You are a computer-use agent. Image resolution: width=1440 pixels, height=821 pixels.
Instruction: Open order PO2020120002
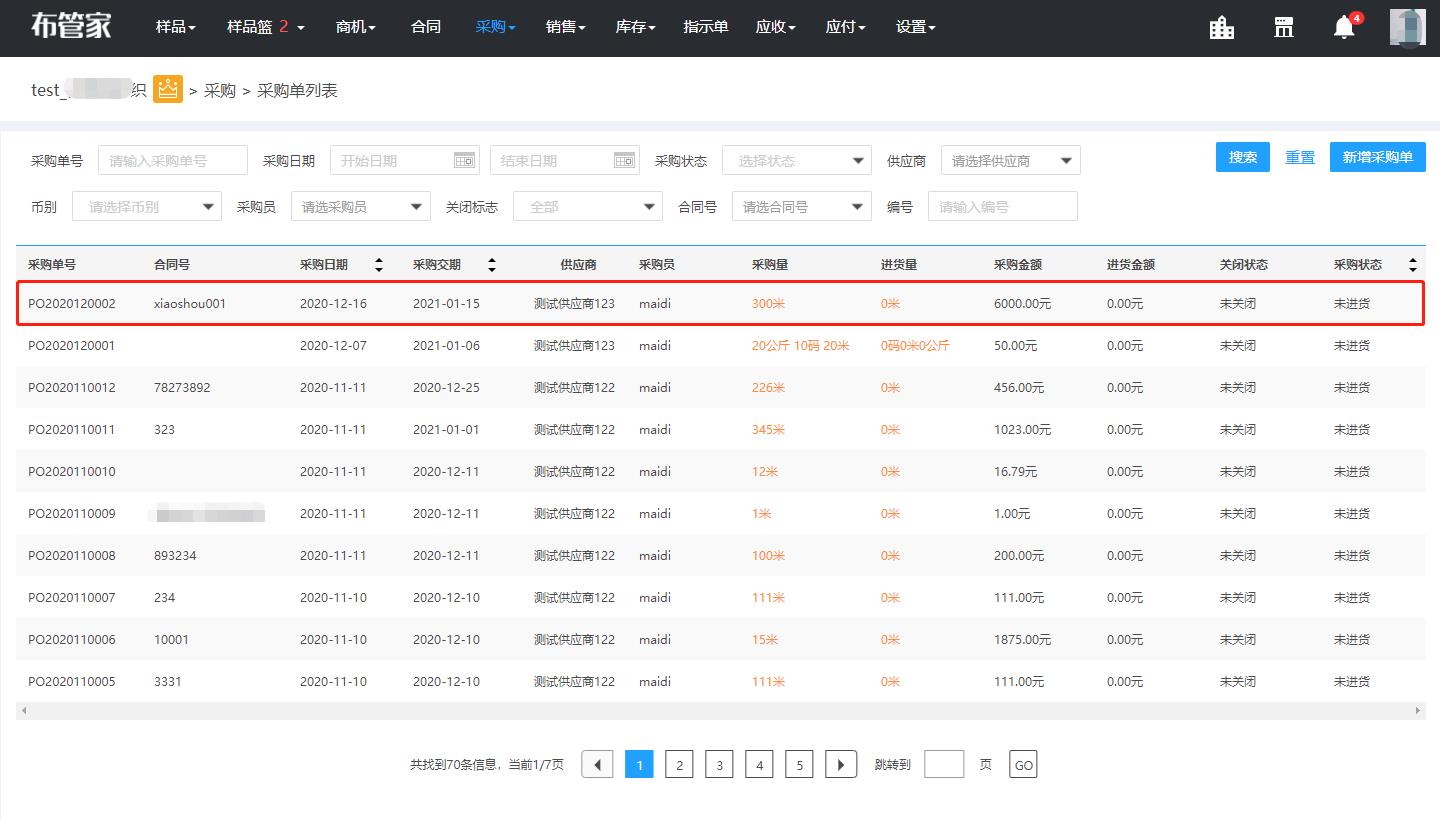(72, 303)
